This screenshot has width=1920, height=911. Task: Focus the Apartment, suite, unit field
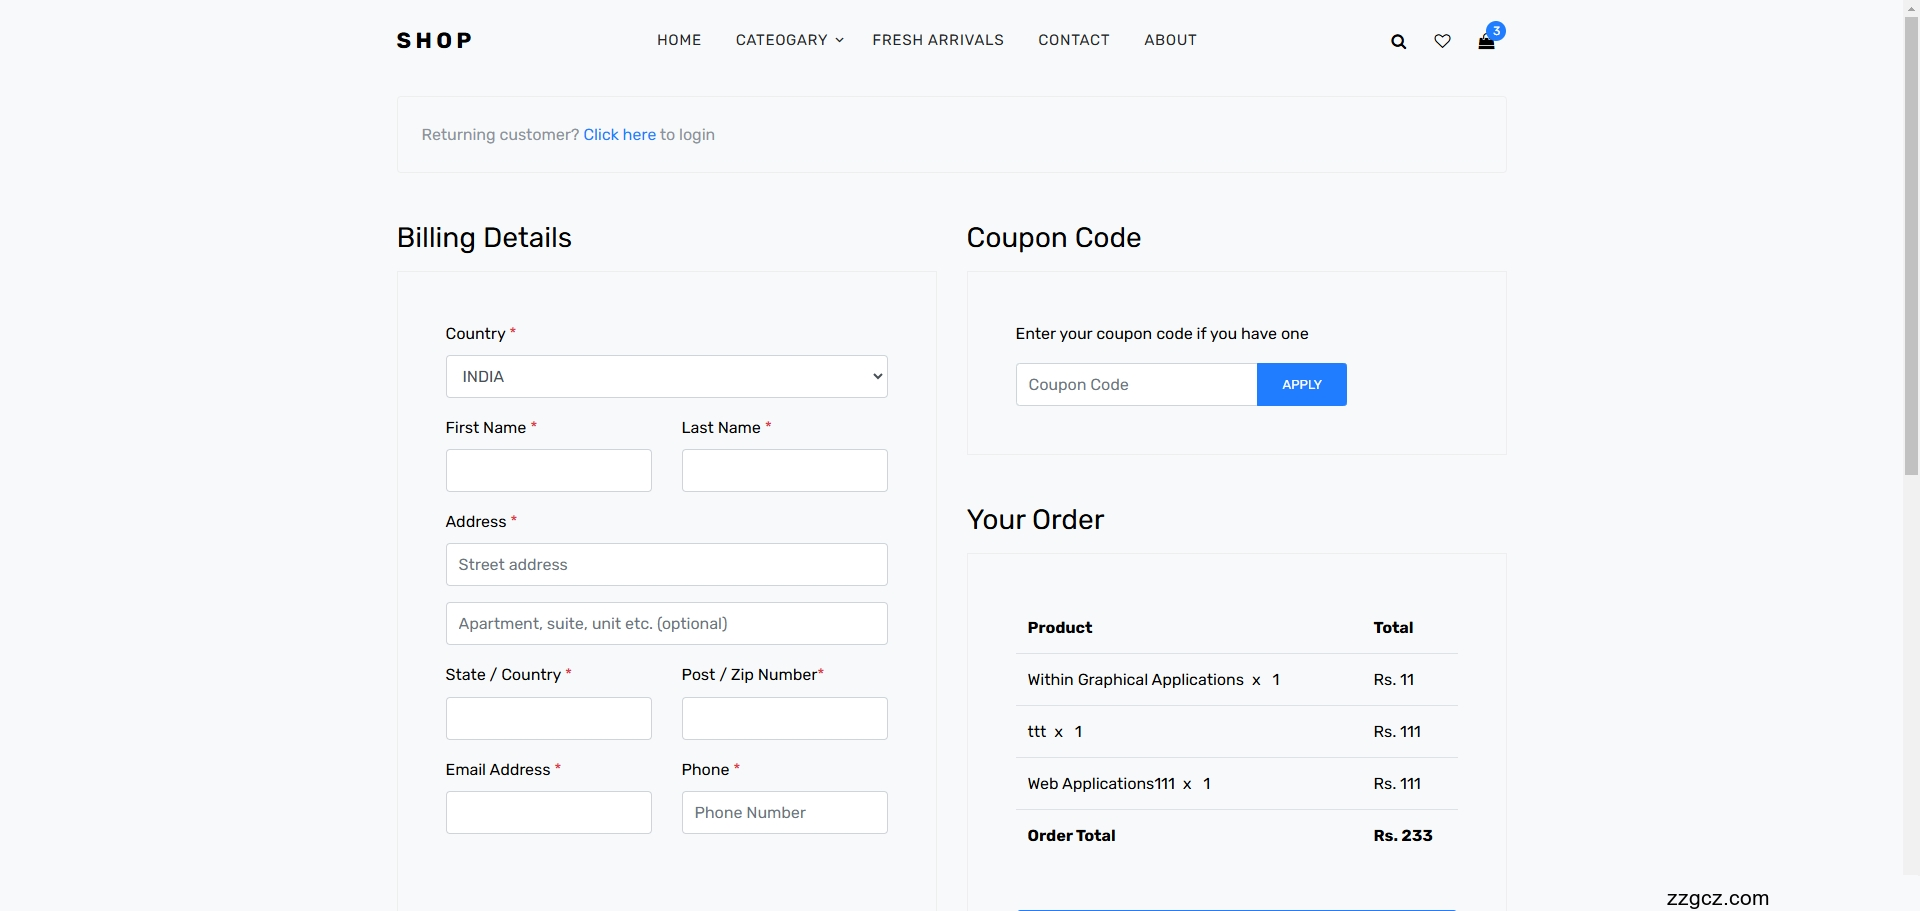666,624
